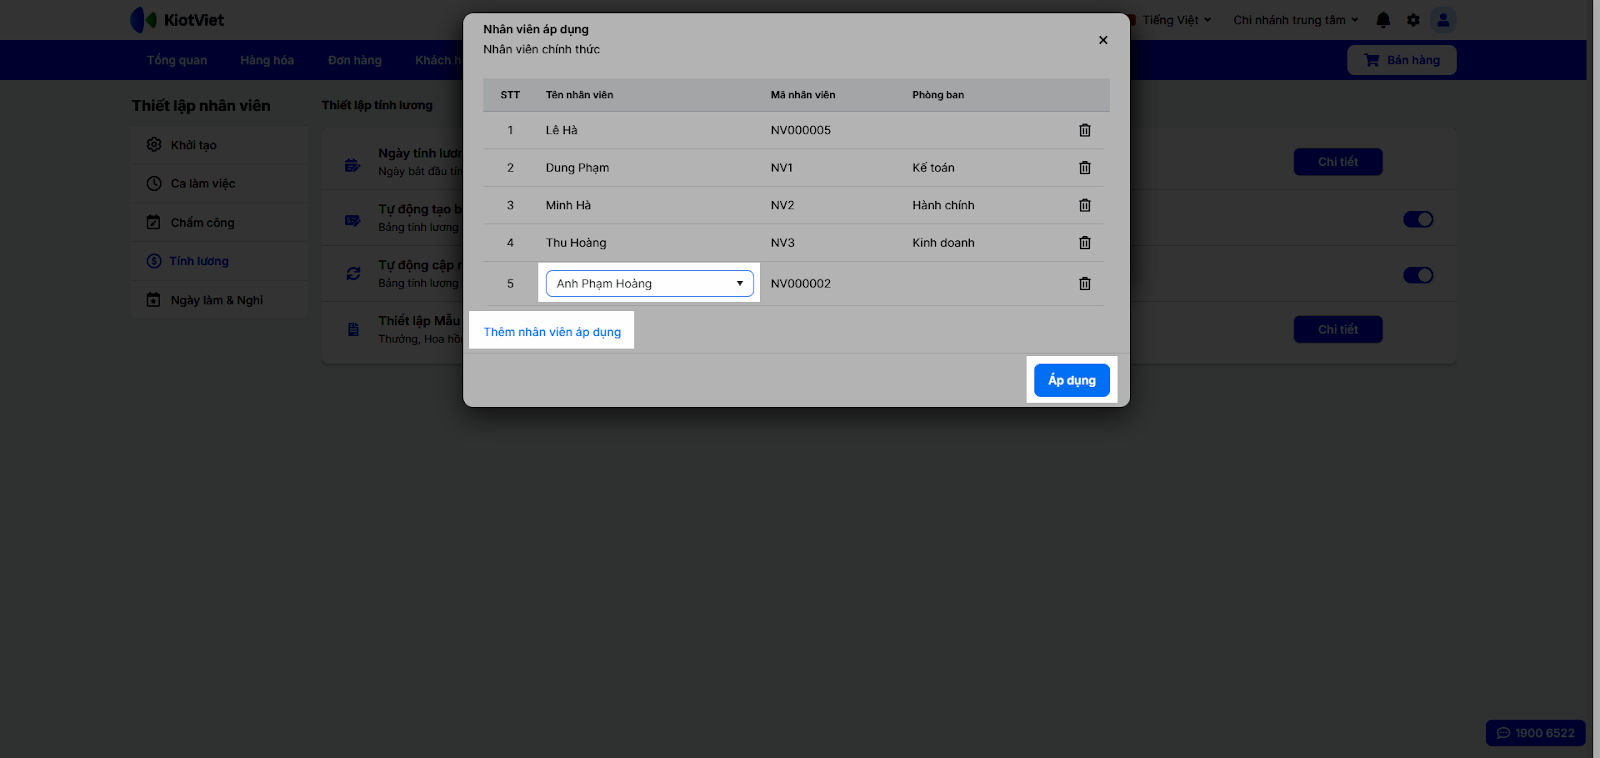Click the Mã nhân viên column header
The height and width of the screenshot is (758, 1600).
point(803,95)
